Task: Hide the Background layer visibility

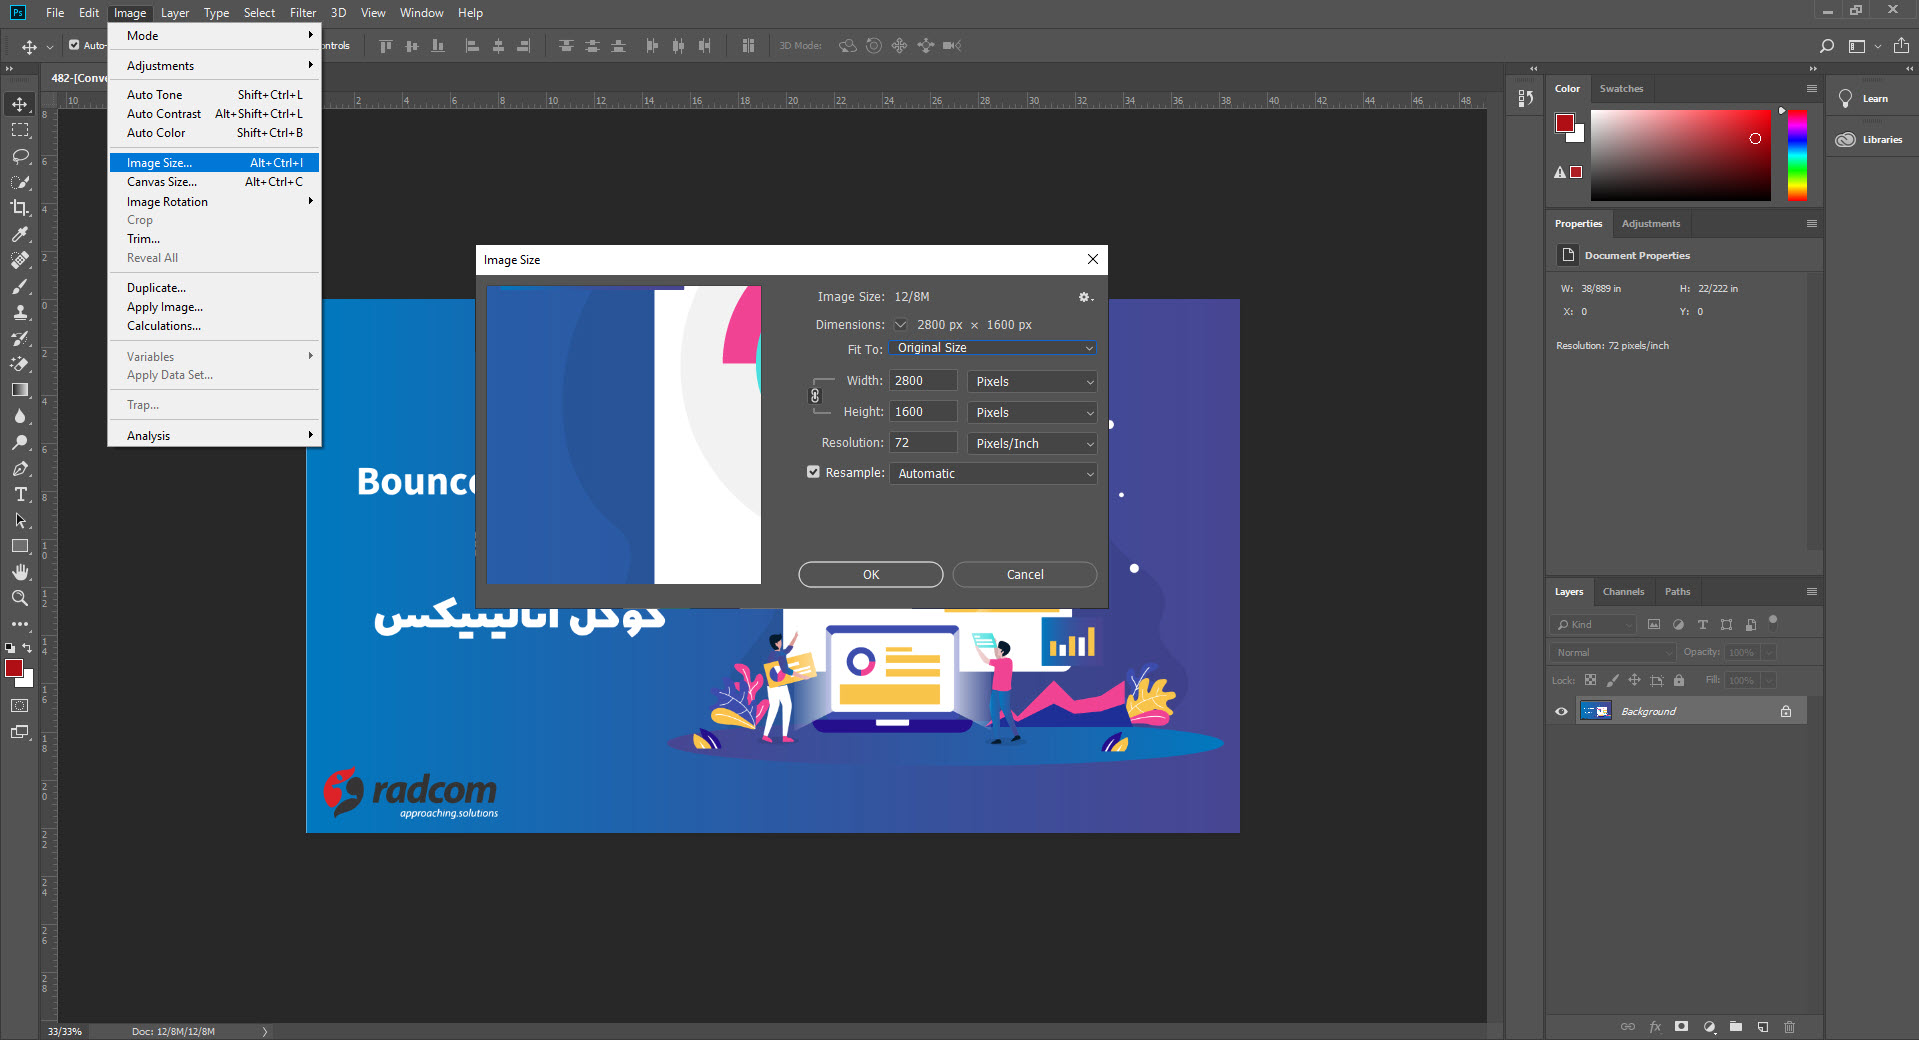Action: 1560,711
